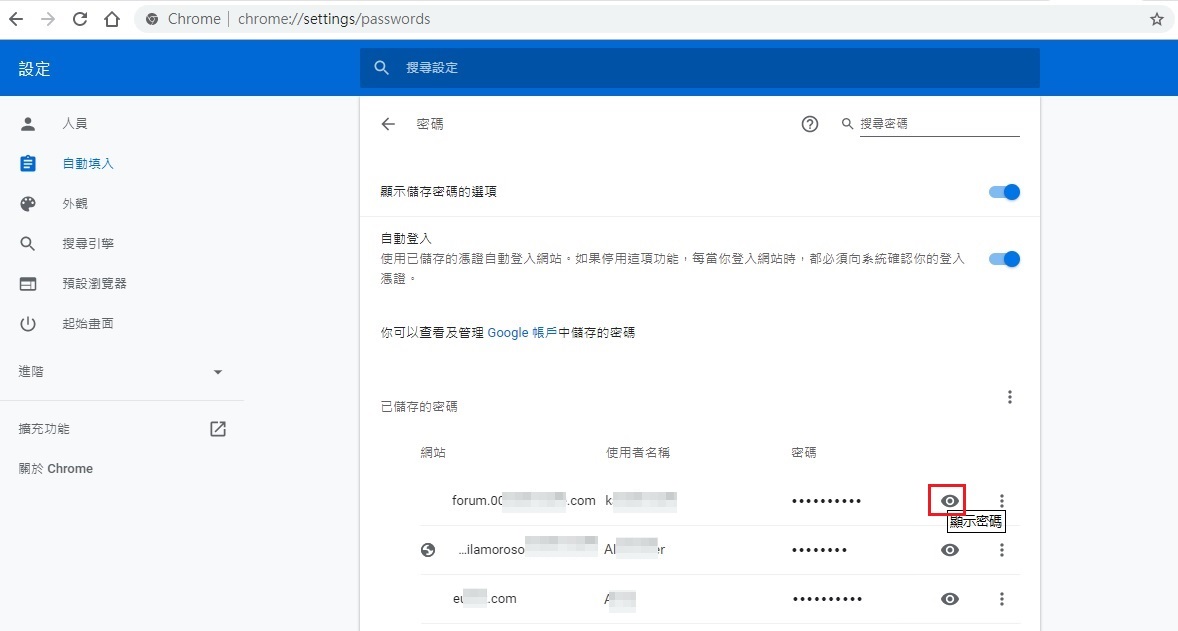Click the magnifier icon beside 搜尋密碼
The height and width of the screenshot is (631, 1178).
coord(847,124)
